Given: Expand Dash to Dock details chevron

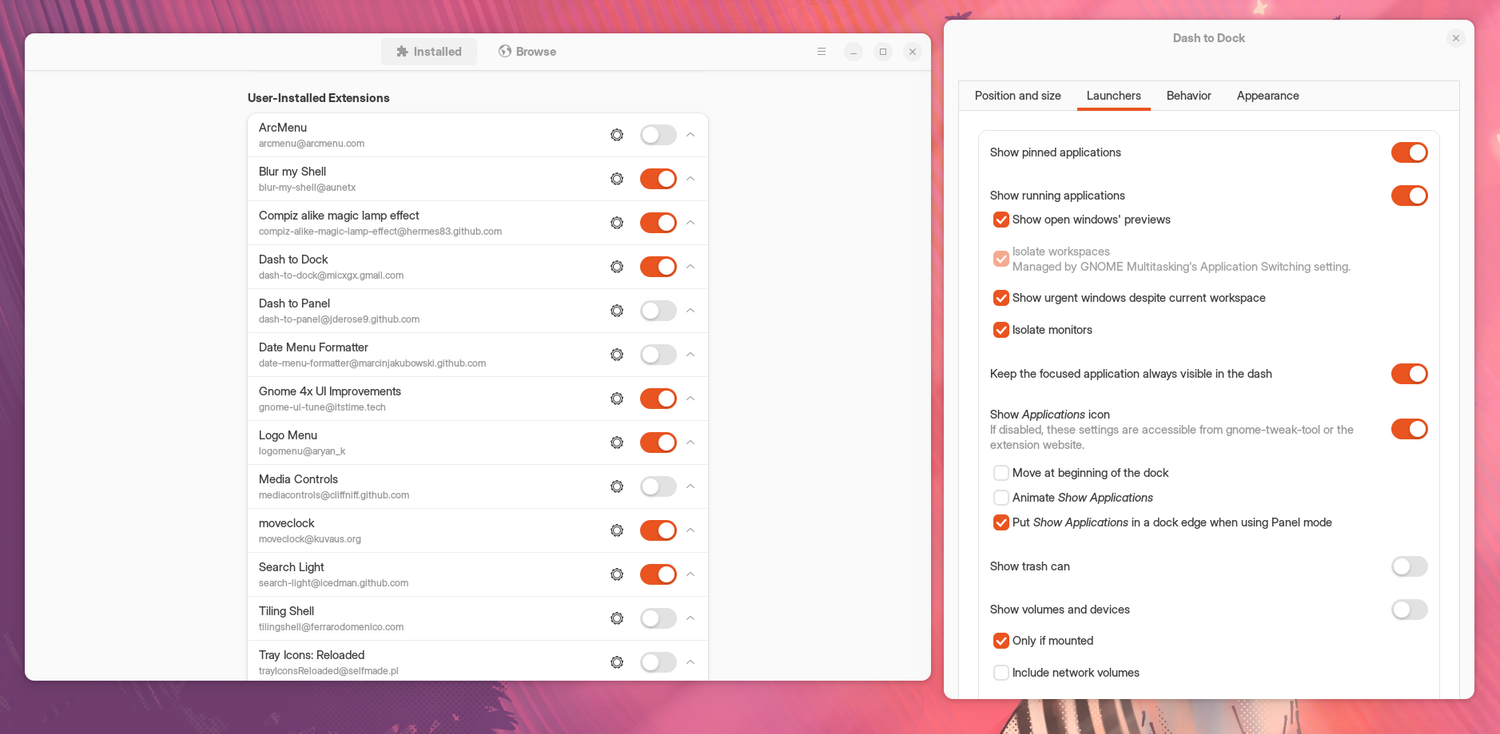Looking at the screenshot, I should click(690, 267).
